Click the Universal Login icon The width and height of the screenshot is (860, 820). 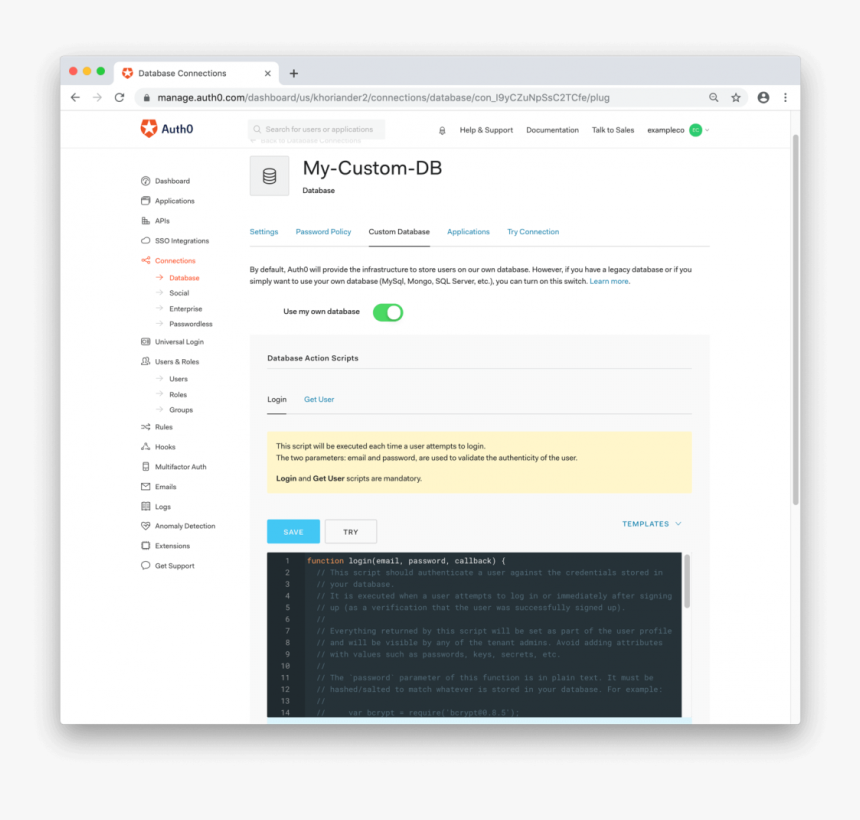(x=145, y=342)
